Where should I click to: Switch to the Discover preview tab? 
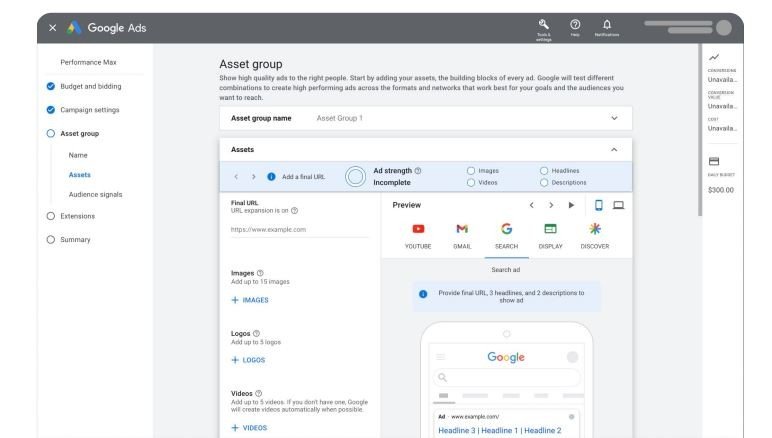[595, 236]
